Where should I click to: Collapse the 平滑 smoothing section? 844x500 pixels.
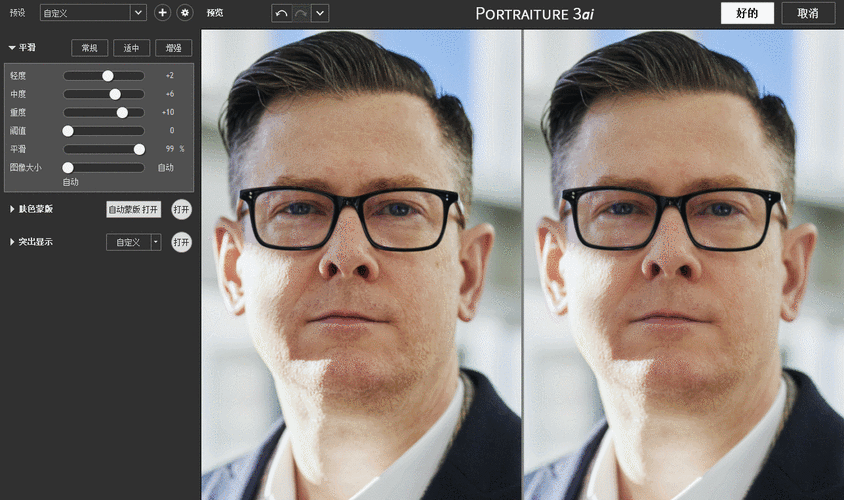(x=12, y=47)
